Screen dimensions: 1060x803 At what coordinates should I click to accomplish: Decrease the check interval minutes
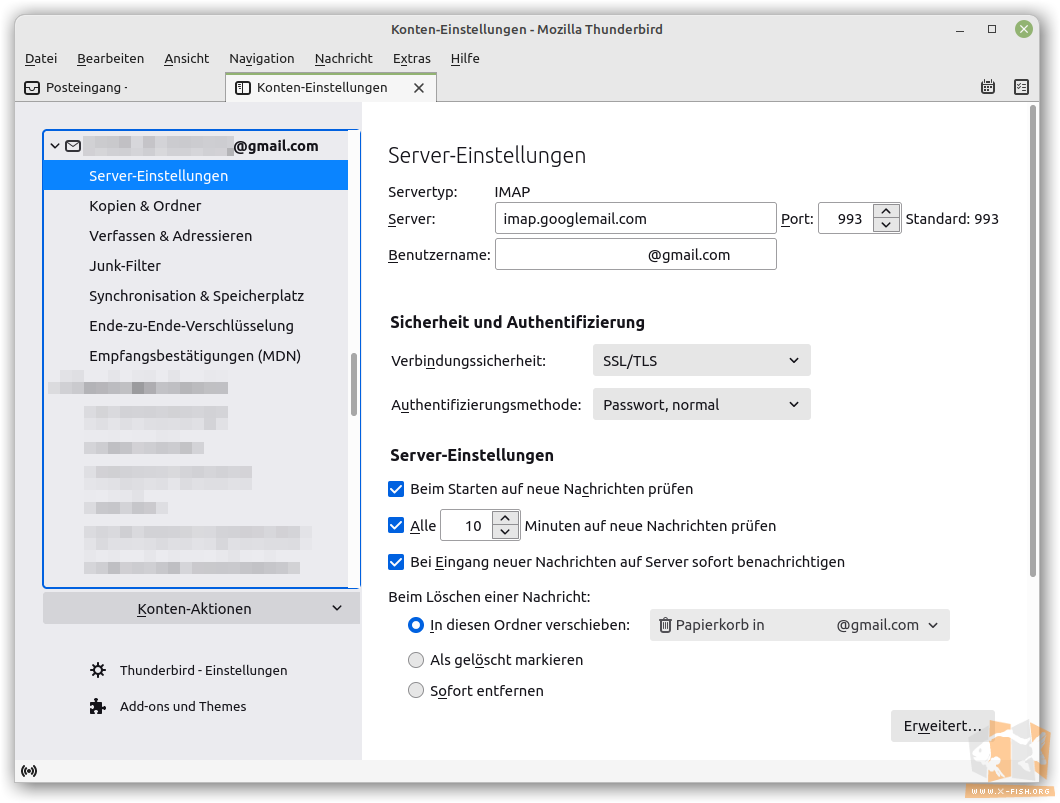(x=506, y=533)
